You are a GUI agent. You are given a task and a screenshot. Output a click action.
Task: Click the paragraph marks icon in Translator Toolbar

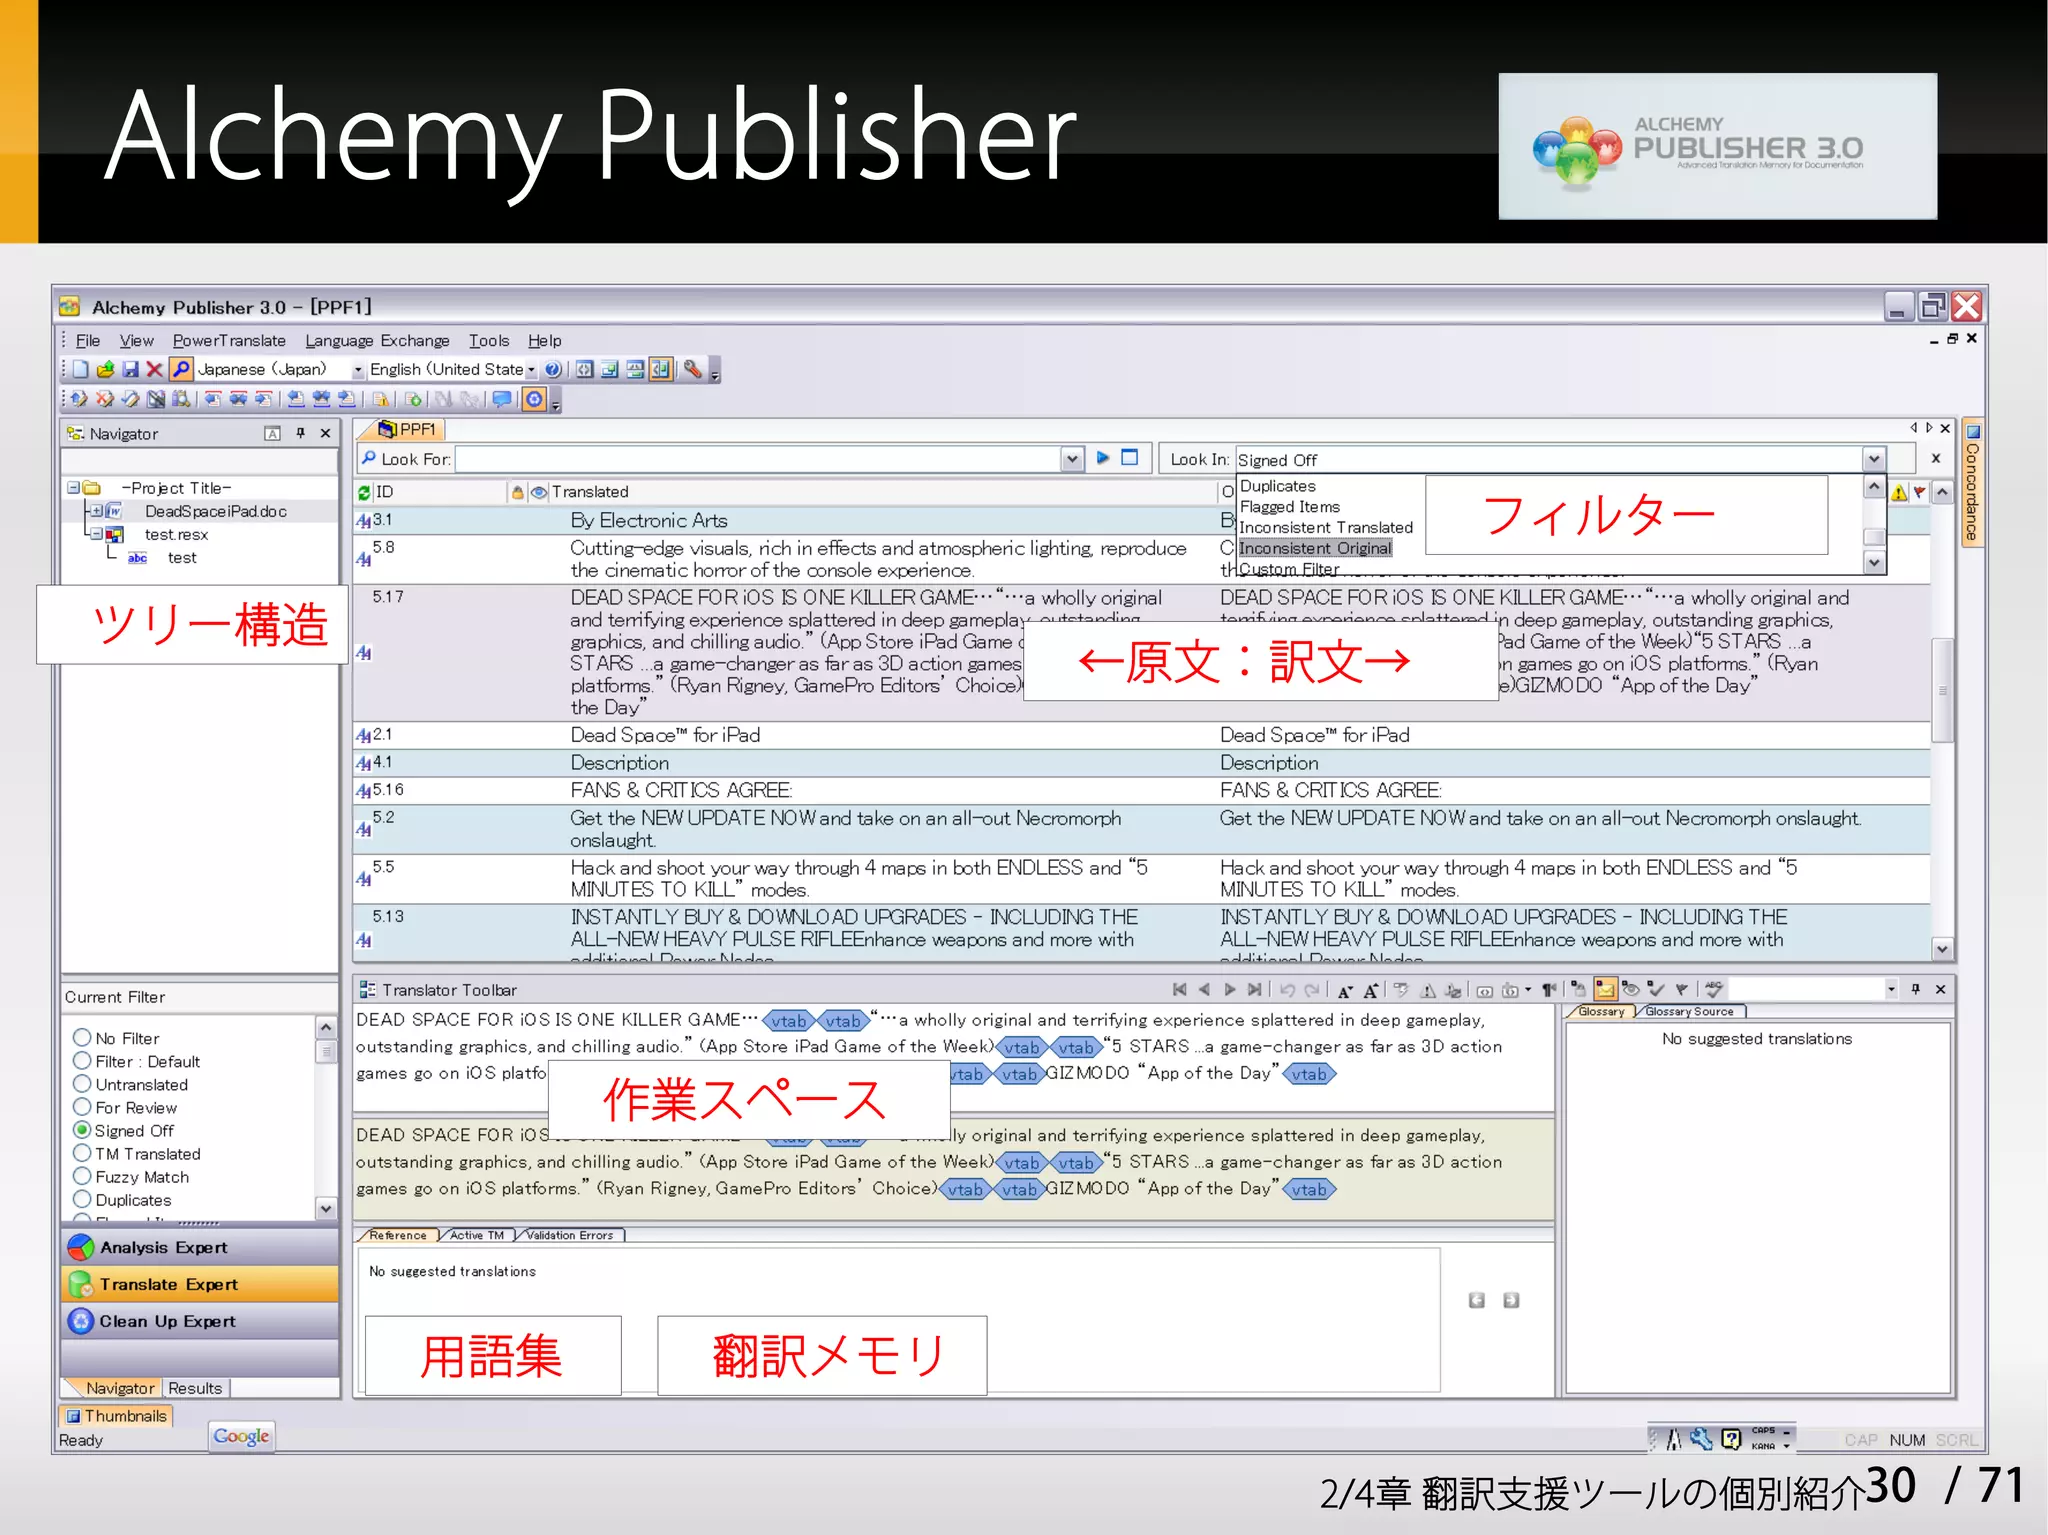[1549, 990]
